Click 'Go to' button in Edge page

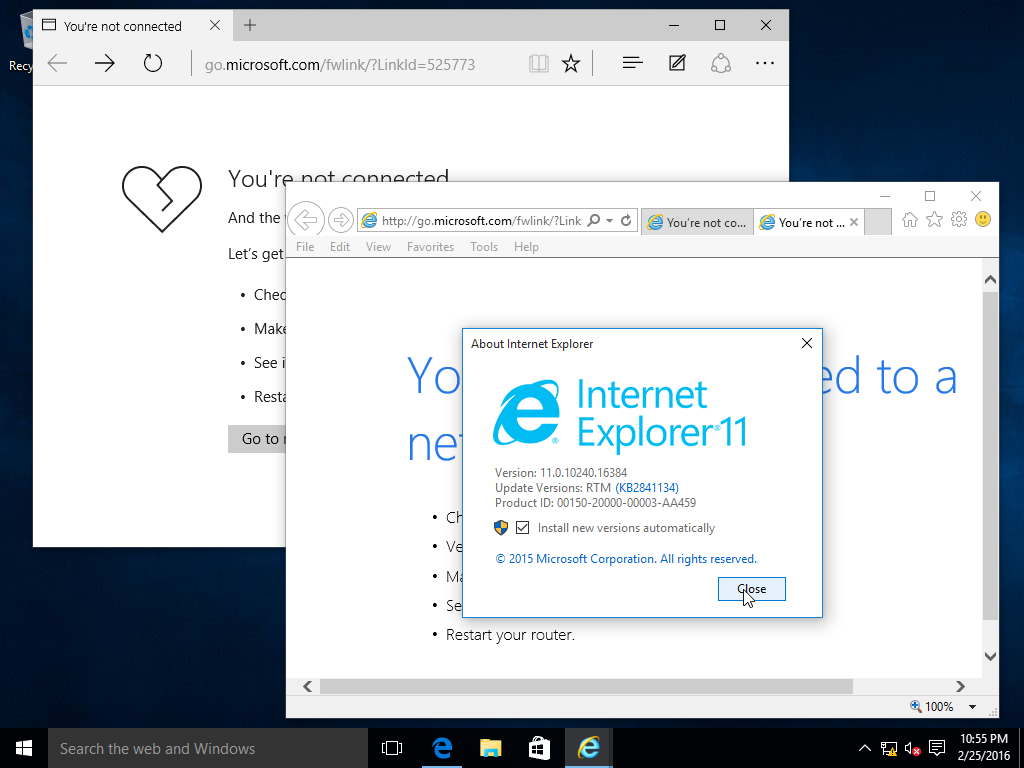tap(257, 439)
